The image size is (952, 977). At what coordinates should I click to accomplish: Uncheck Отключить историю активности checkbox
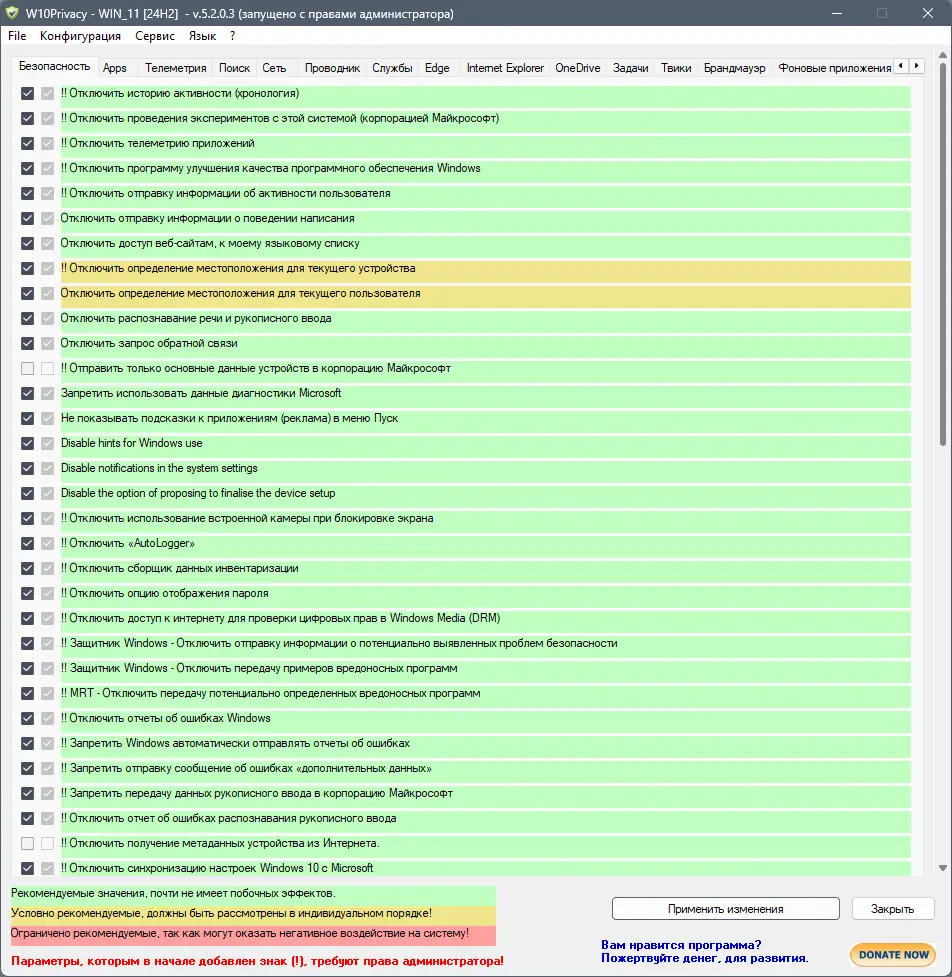pos(27,93)
